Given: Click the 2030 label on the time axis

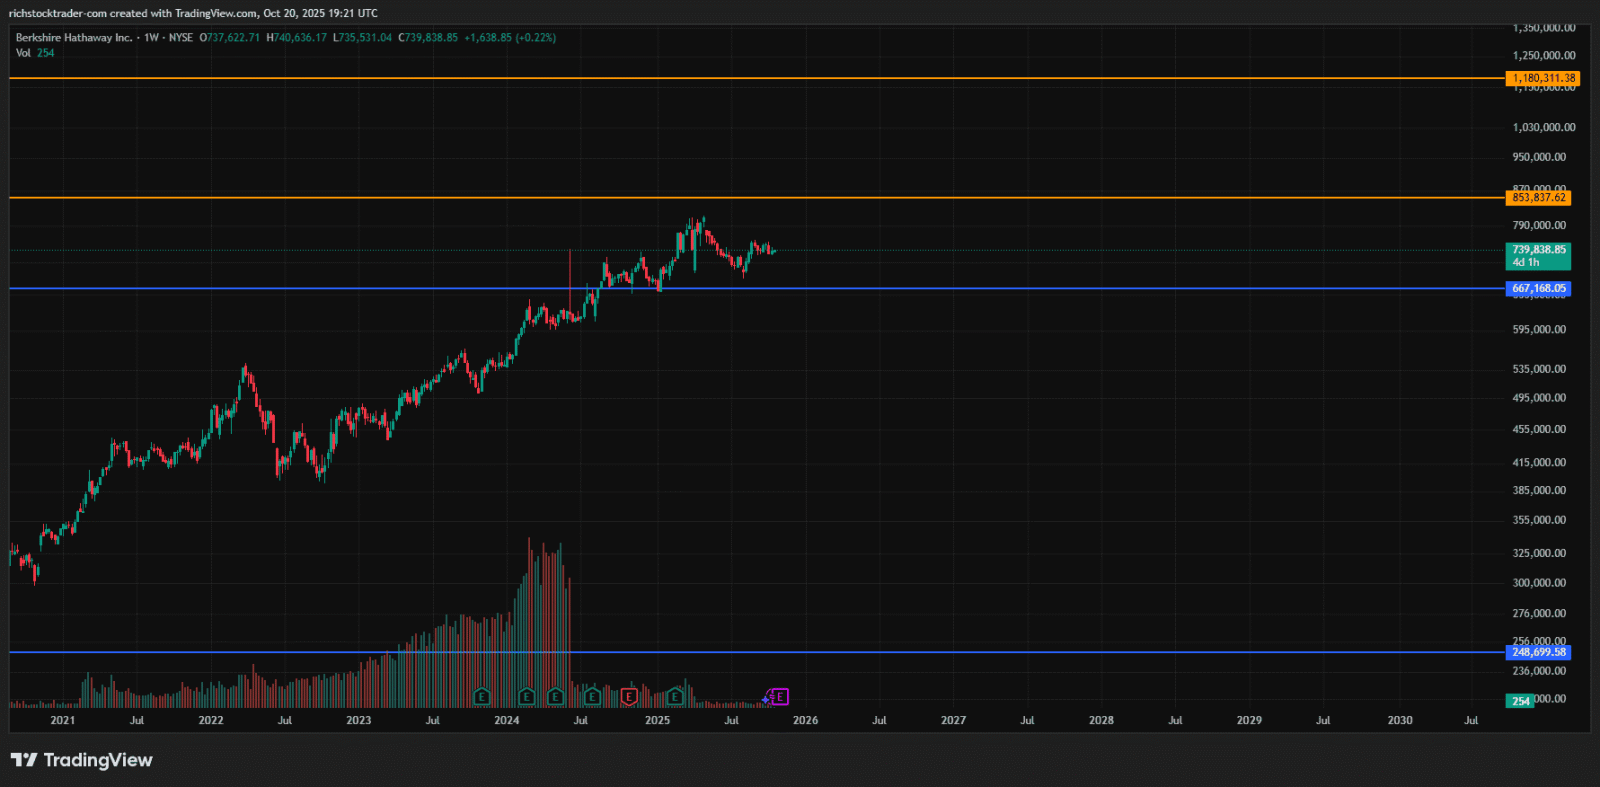Looking at the screenshot, I should [x=1400, y=720].
